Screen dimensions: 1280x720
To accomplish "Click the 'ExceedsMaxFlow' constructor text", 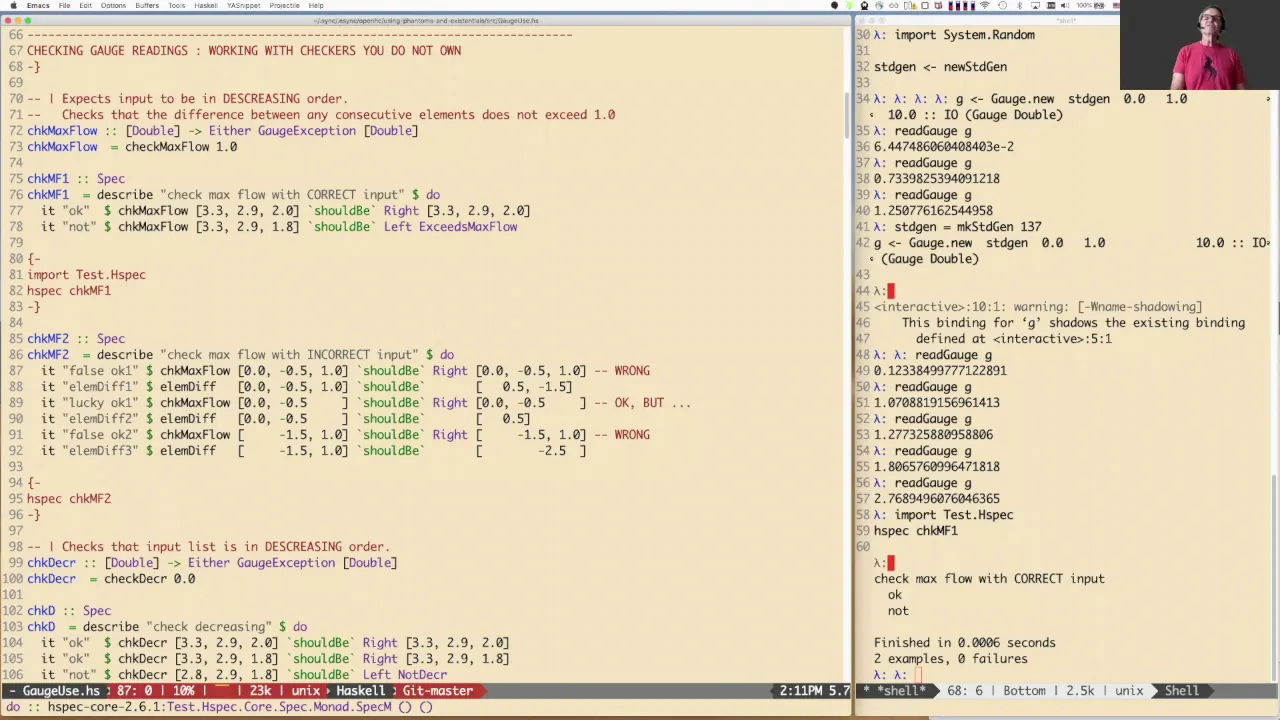I will (x=468, y=227).
